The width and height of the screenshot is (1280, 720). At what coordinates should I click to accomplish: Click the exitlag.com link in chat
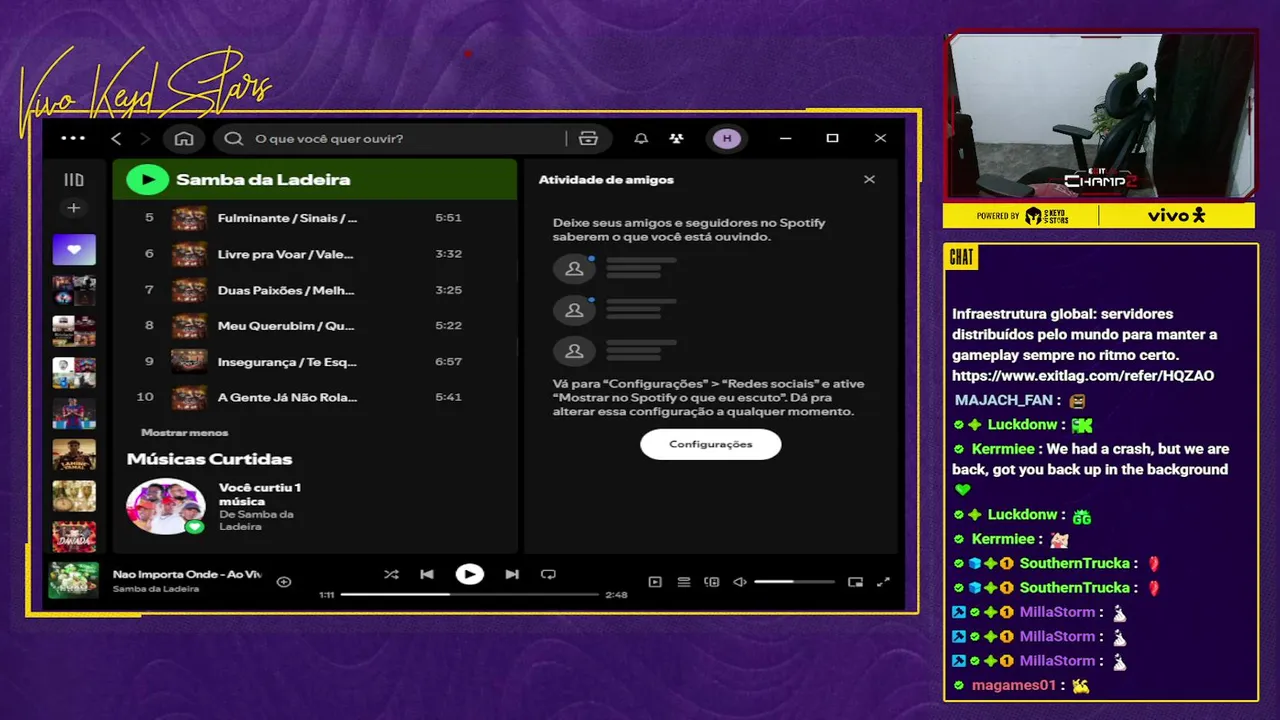click(1083, 376)
